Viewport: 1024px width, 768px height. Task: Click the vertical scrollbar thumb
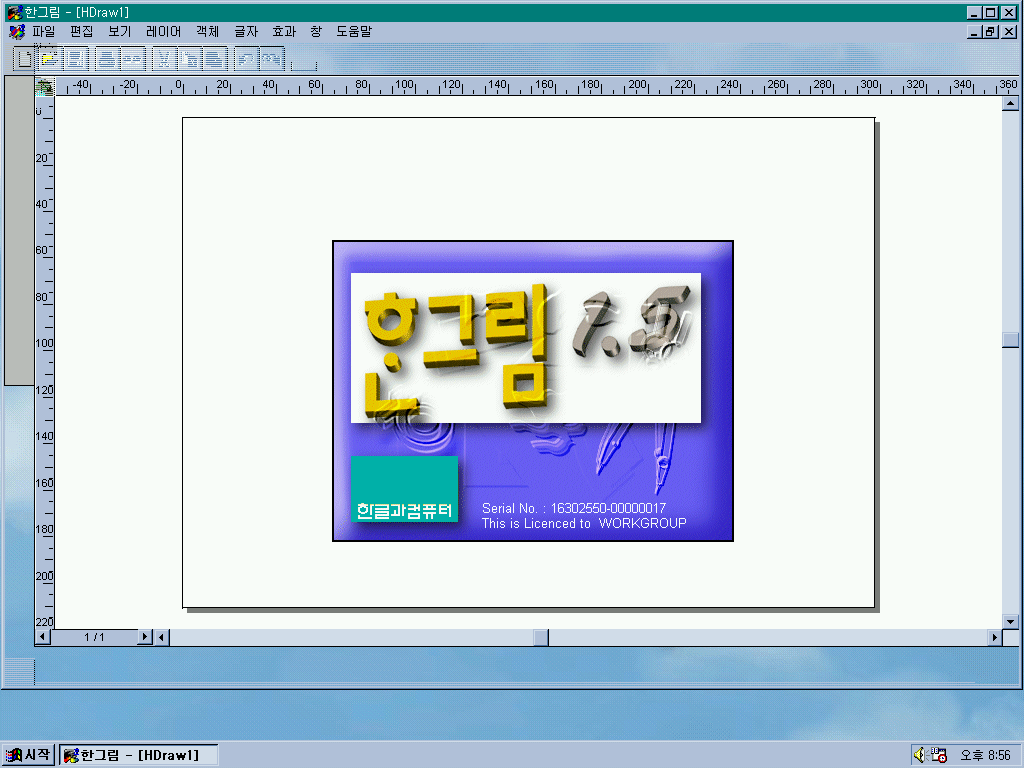1010,340
